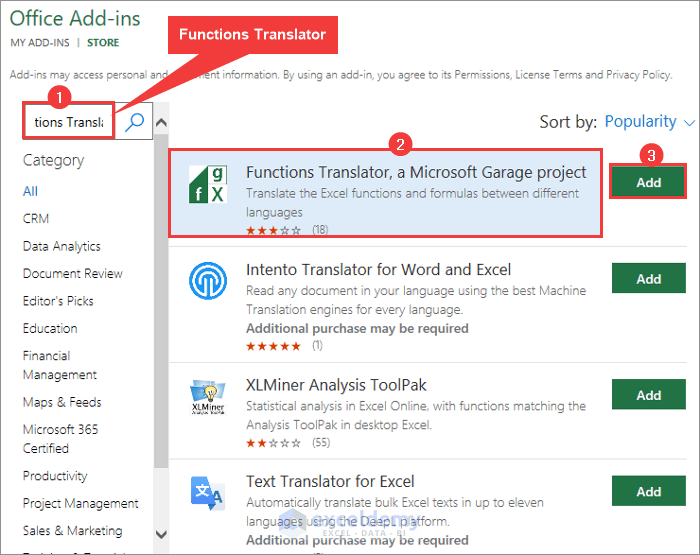Switch to the MY ADD-INS tab
Image resolution: width=700 pixels, height=555 pixels.
pos(39,43)
